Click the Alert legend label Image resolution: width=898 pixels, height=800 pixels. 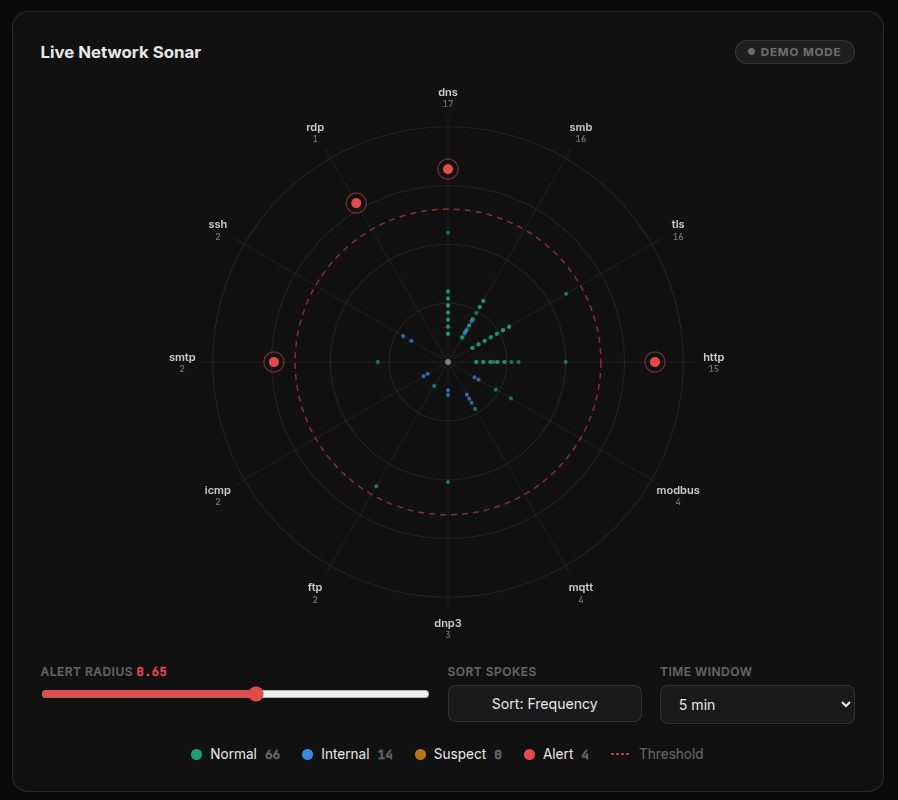pyautogui.click(x=558, y=754)
